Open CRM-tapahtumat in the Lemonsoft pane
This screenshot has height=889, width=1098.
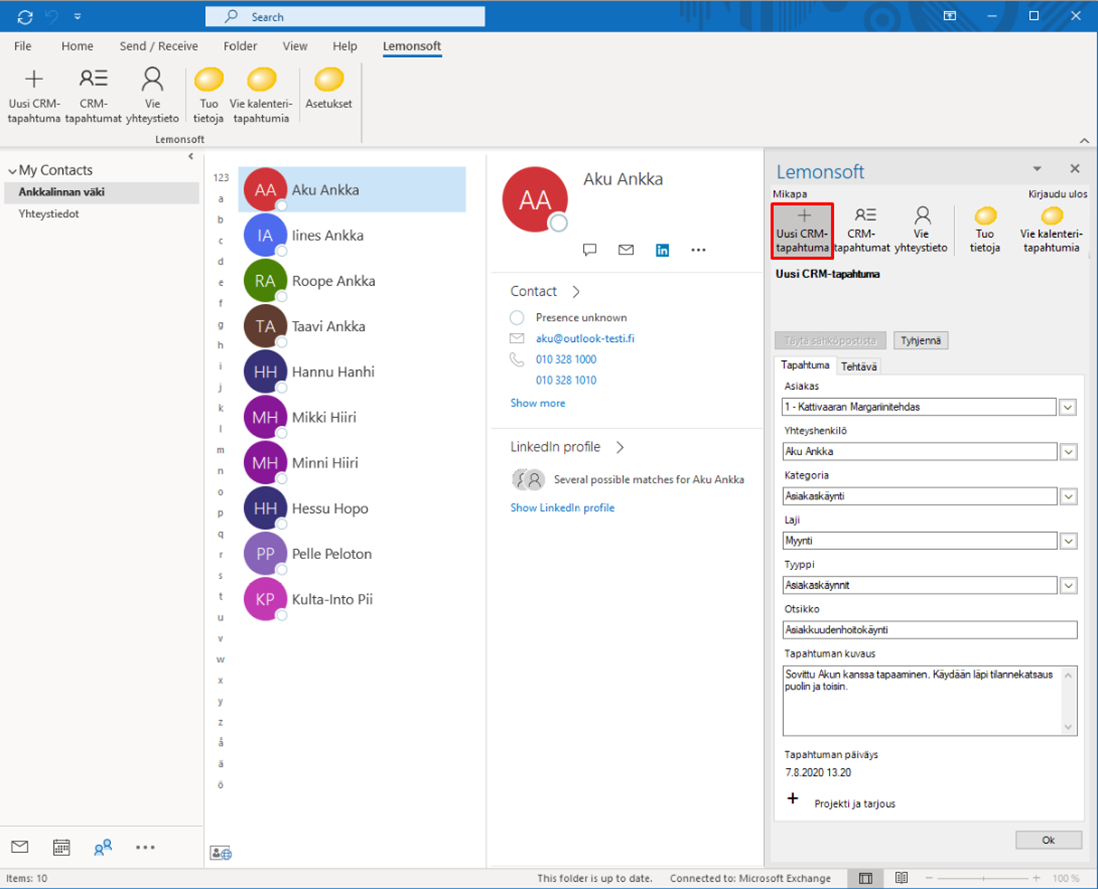point(862,230)
